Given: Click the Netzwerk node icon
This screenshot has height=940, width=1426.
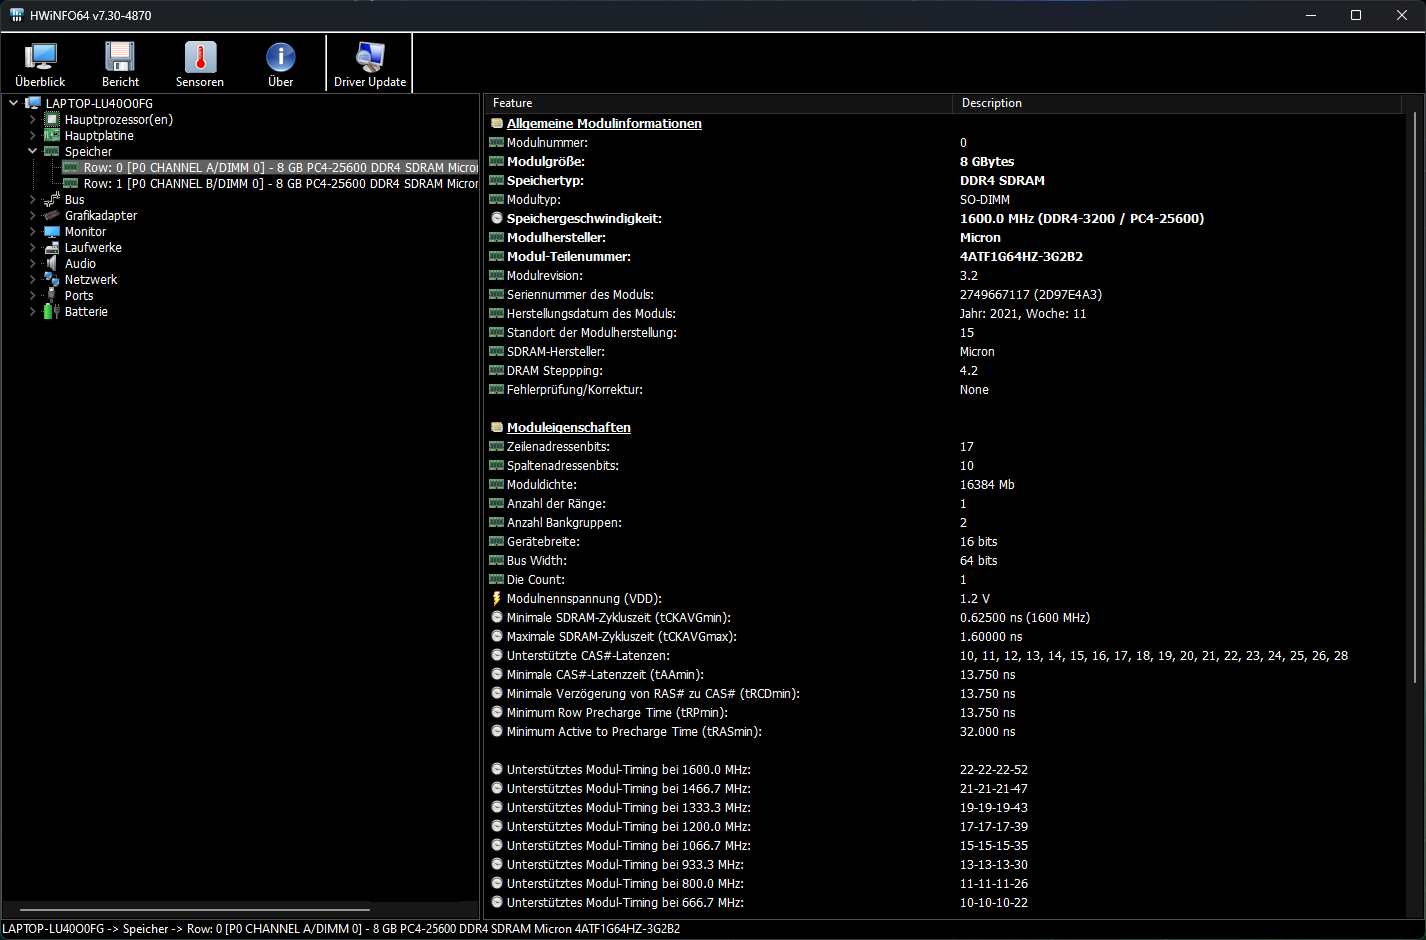Looking at the screenshot, I should point(52,279).
